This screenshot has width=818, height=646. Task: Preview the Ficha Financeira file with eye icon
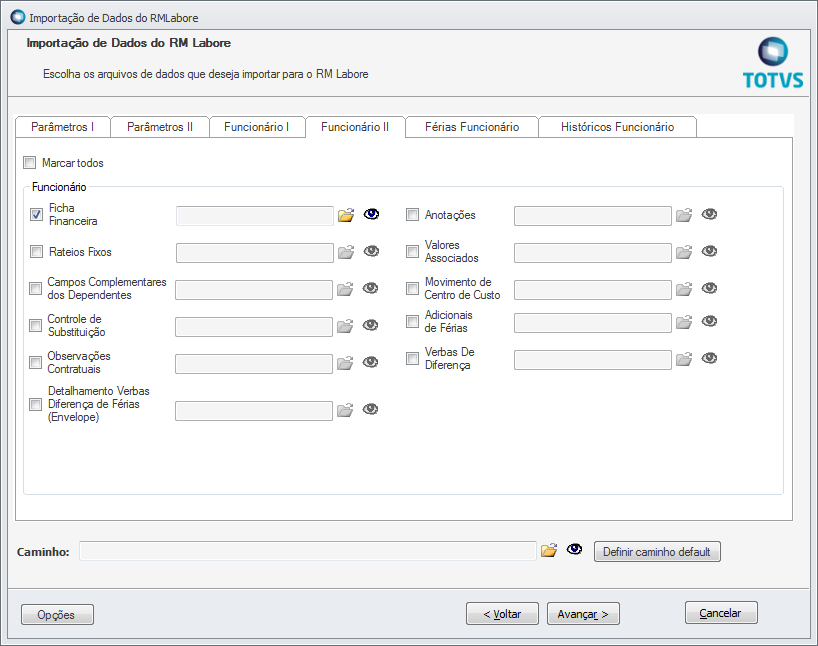(x=371, y=214)
